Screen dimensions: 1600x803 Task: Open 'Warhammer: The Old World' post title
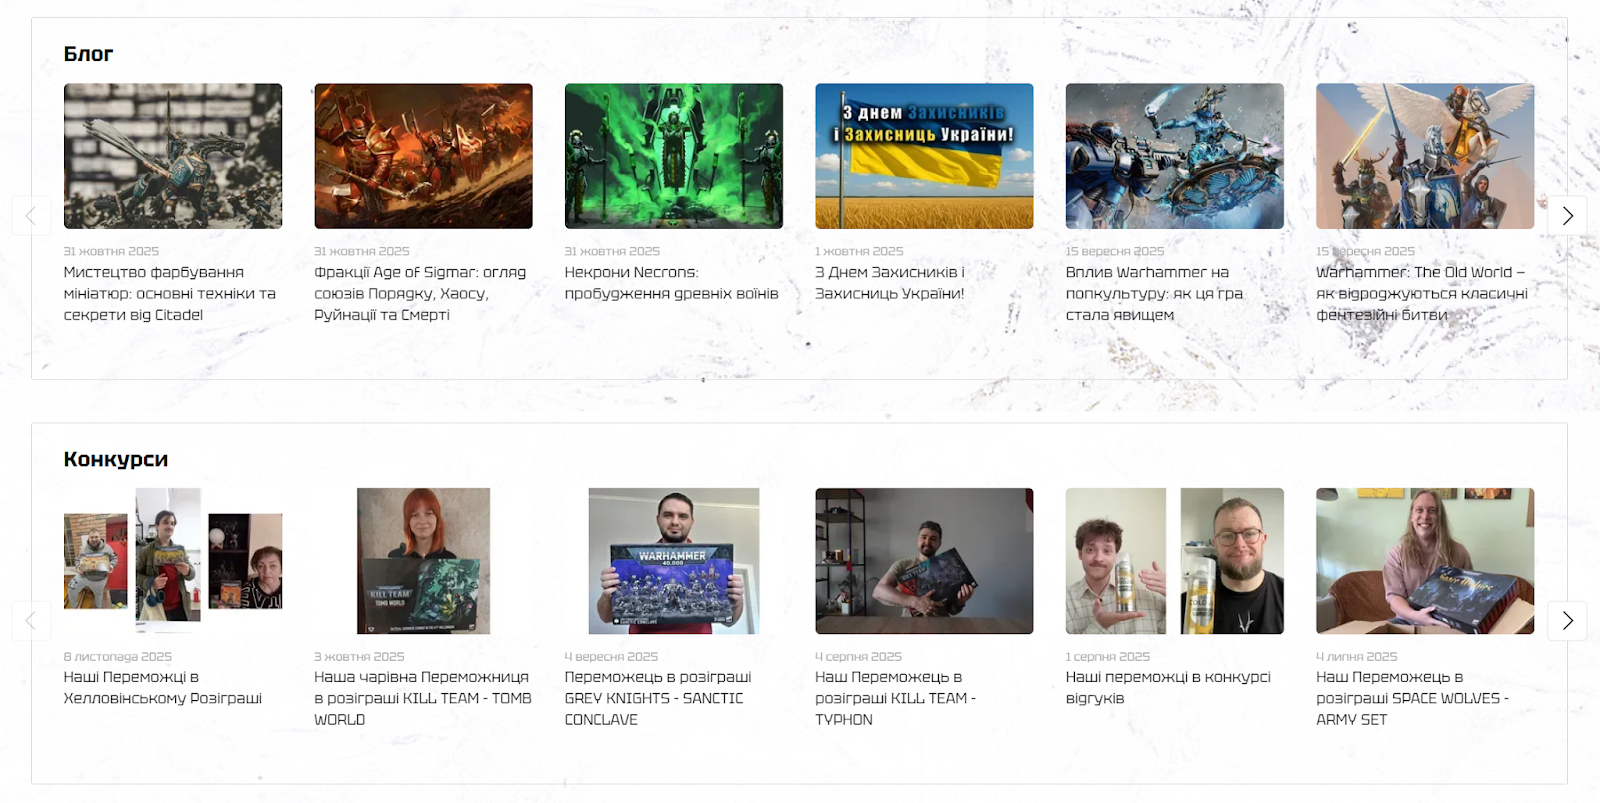click(x=1421, y=293)
